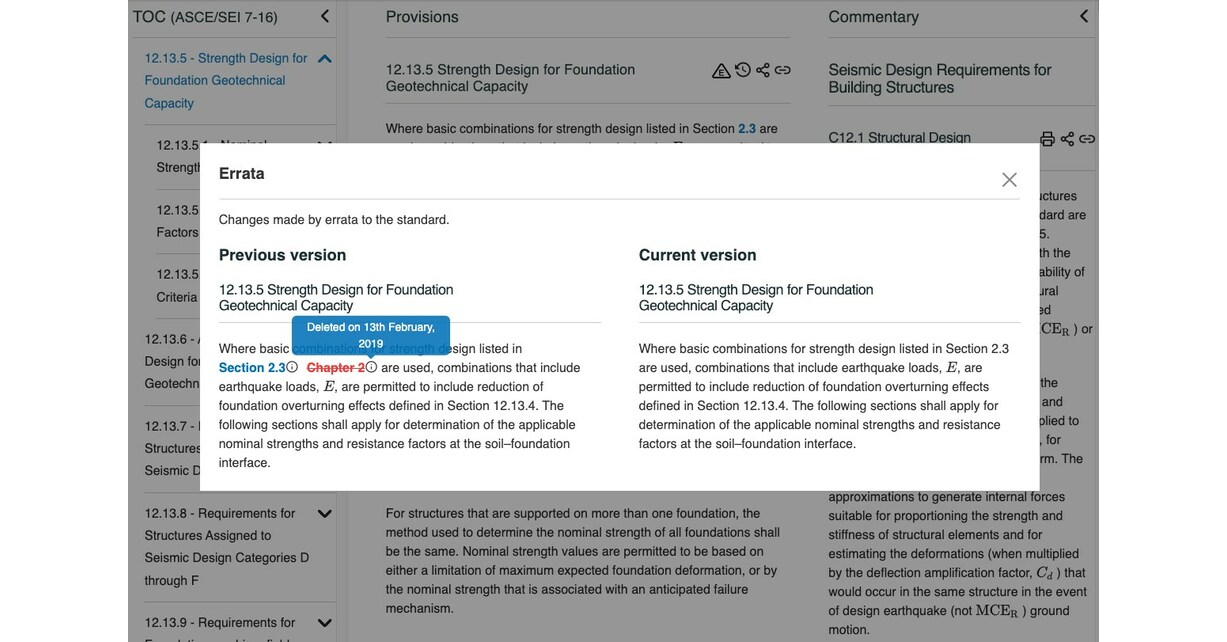Copy link to section 12.13.5 Provisions

[783, 70]
